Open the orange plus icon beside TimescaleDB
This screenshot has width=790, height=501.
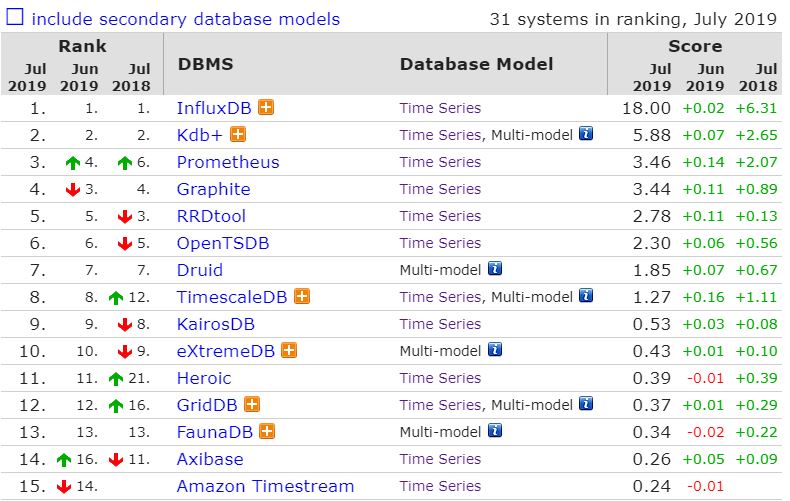pos(302,296)
